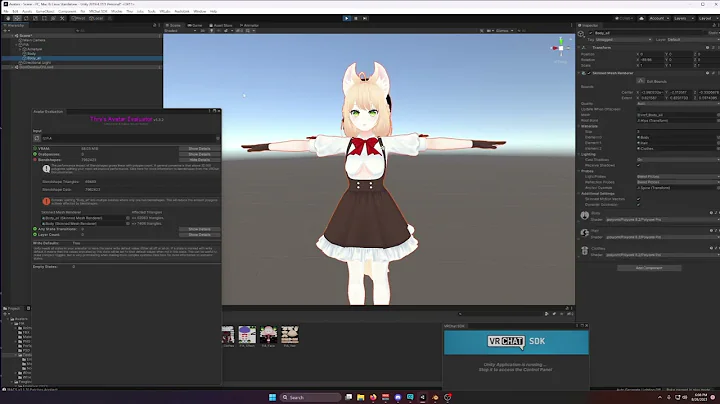Open the Tag dropdown in Inspector
The height and width of the screenshot is (404, 720).
[624, 39]
